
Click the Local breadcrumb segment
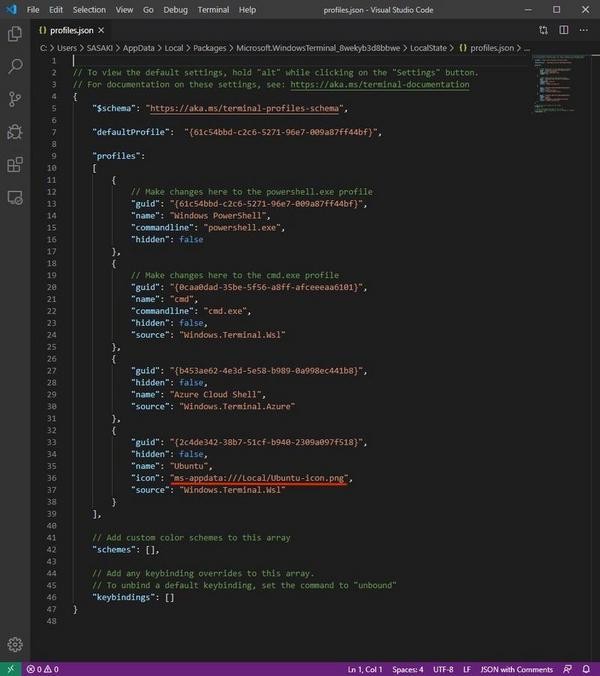pyautogui.click(x=174, y=48)
